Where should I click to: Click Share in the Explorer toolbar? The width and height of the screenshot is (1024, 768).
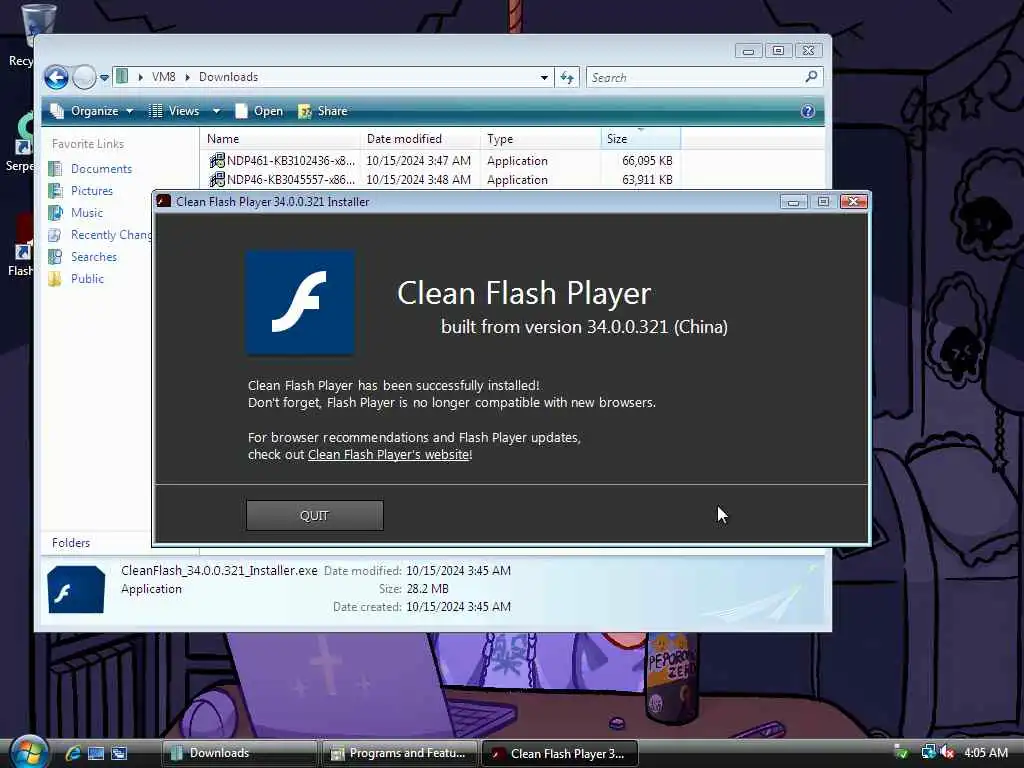(323, 111)
